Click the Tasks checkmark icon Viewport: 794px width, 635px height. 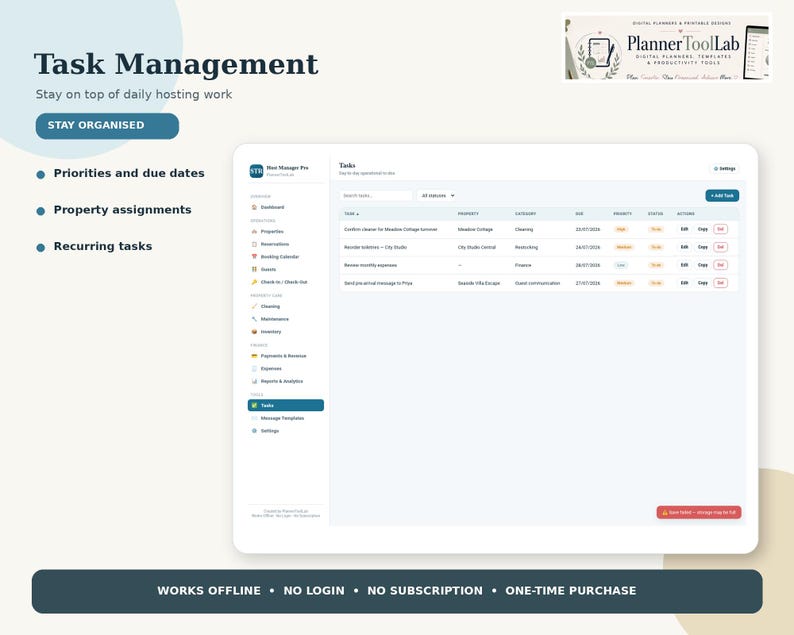[x=254, y=406]
